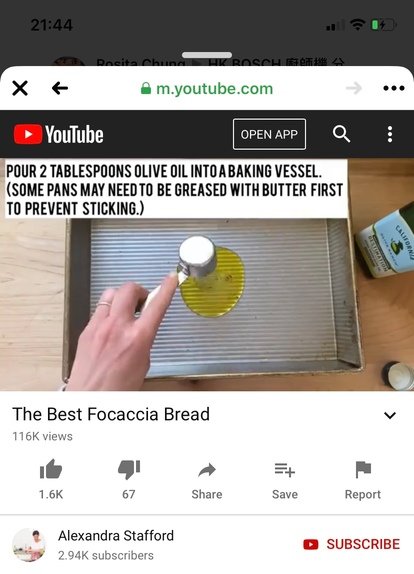Close the in-app browser with X
Image resolution: width=414 pixels, height=574 pixels.
tap(20, 88)
